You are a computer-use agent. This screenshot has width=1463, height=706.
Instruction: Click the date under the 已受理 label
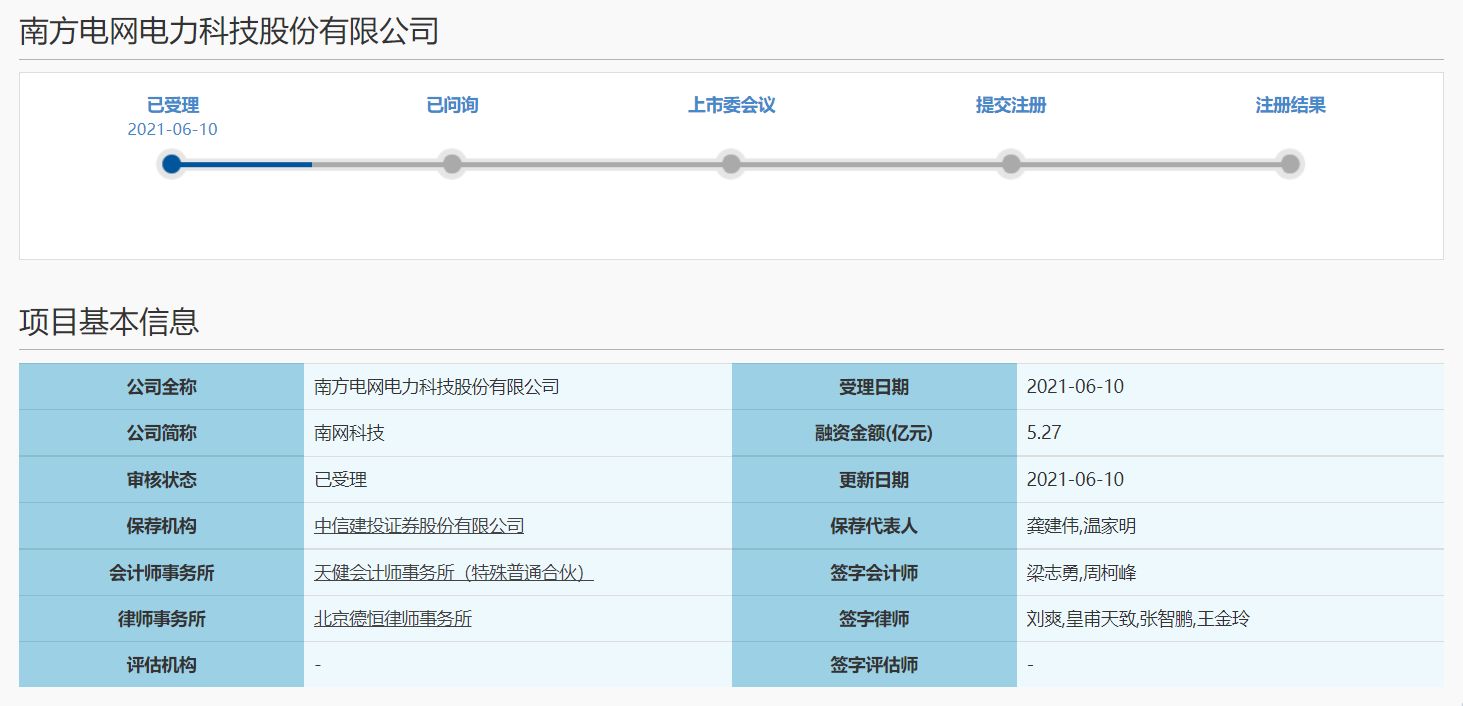pos(173,129)
